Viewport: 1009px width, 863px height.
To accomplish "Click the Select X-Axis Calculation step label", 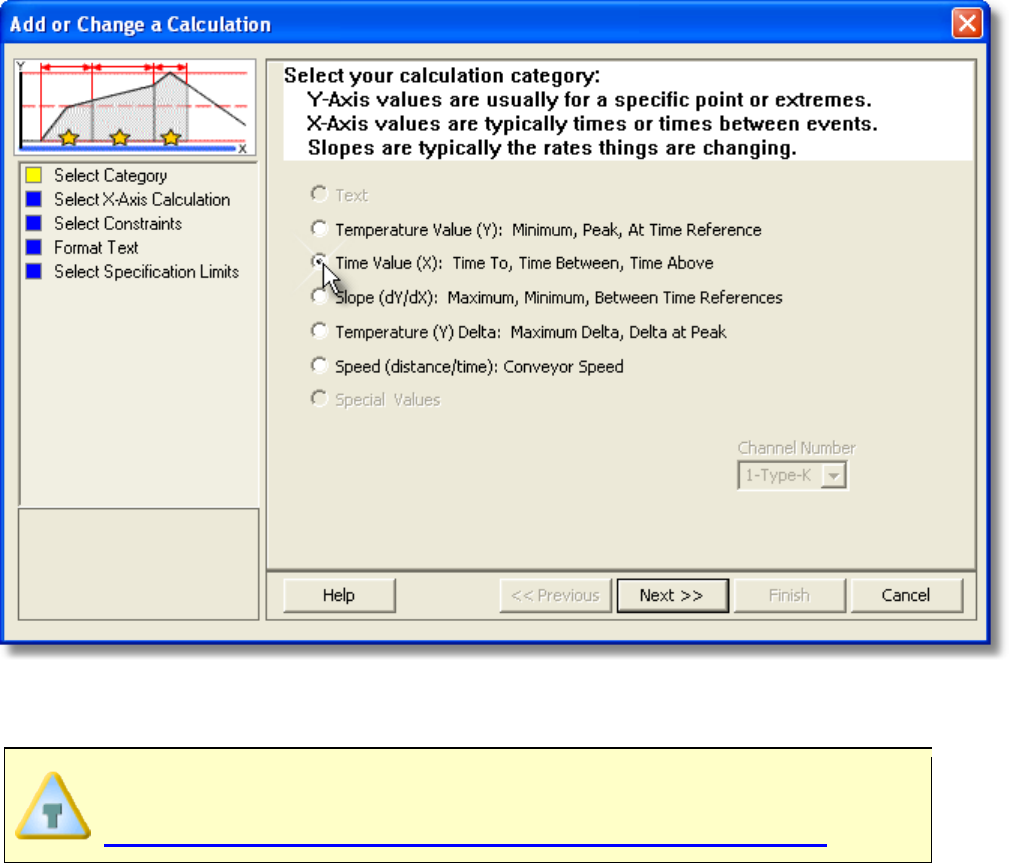I will pos(142,200).
